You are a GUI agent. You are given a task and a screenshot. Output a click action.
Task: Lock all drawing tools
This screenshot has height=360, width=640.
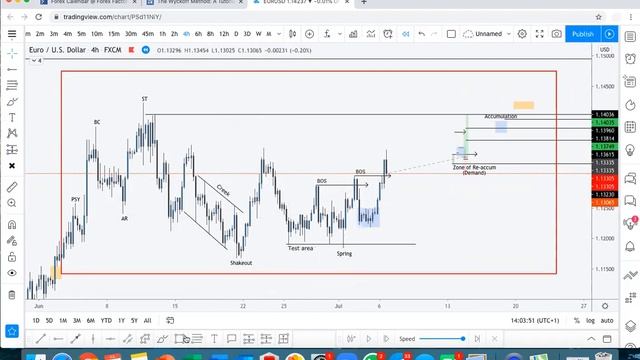[x=12, y=257]
